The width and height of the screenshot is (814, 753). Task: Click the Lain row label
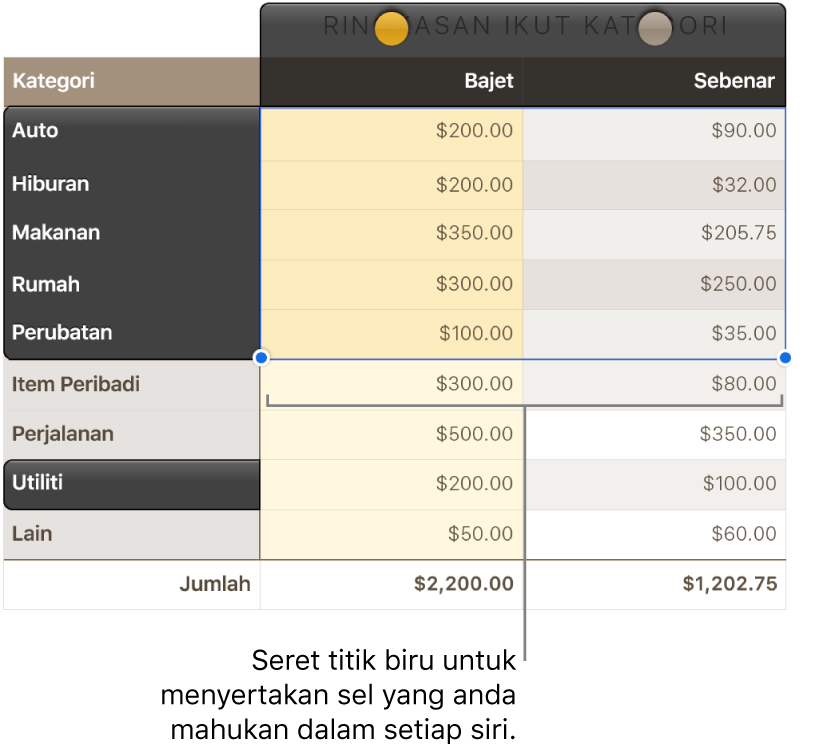pyautogui.click(x=131, y=534)
